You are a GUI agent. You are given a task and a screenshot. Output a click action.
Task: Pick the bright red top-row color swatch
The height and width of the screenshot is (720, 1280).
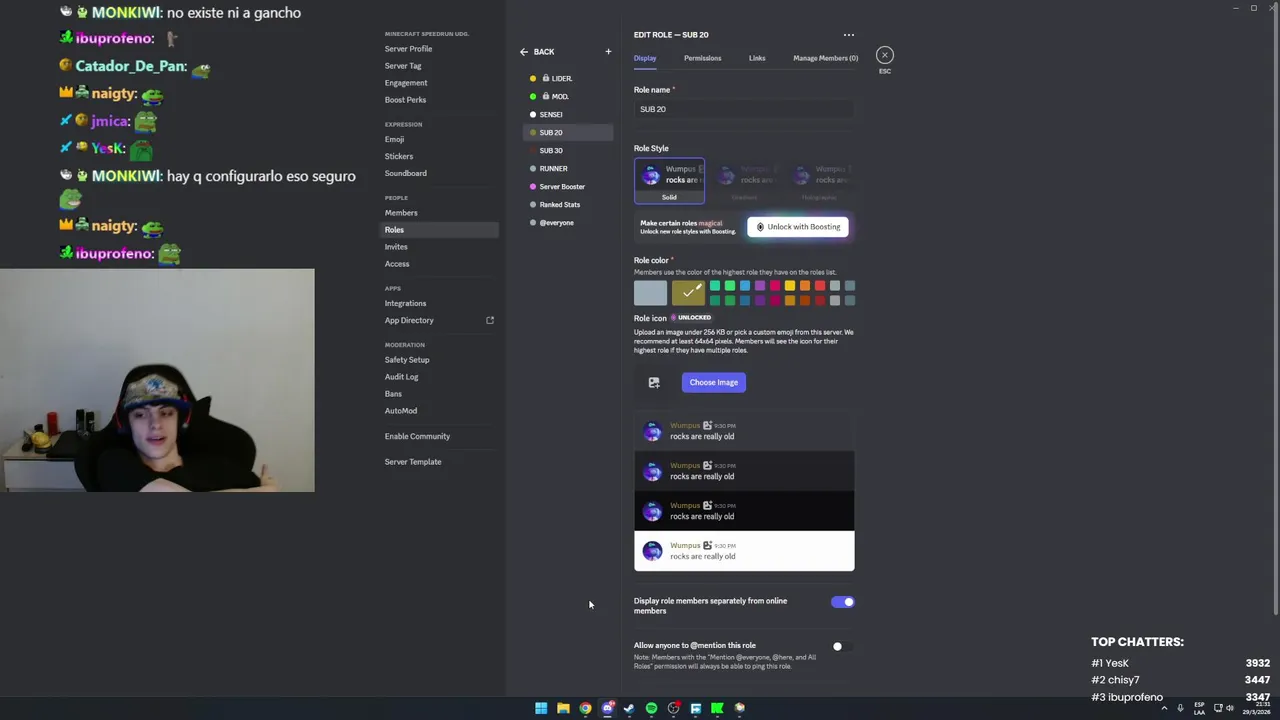(x=819, y=286)
